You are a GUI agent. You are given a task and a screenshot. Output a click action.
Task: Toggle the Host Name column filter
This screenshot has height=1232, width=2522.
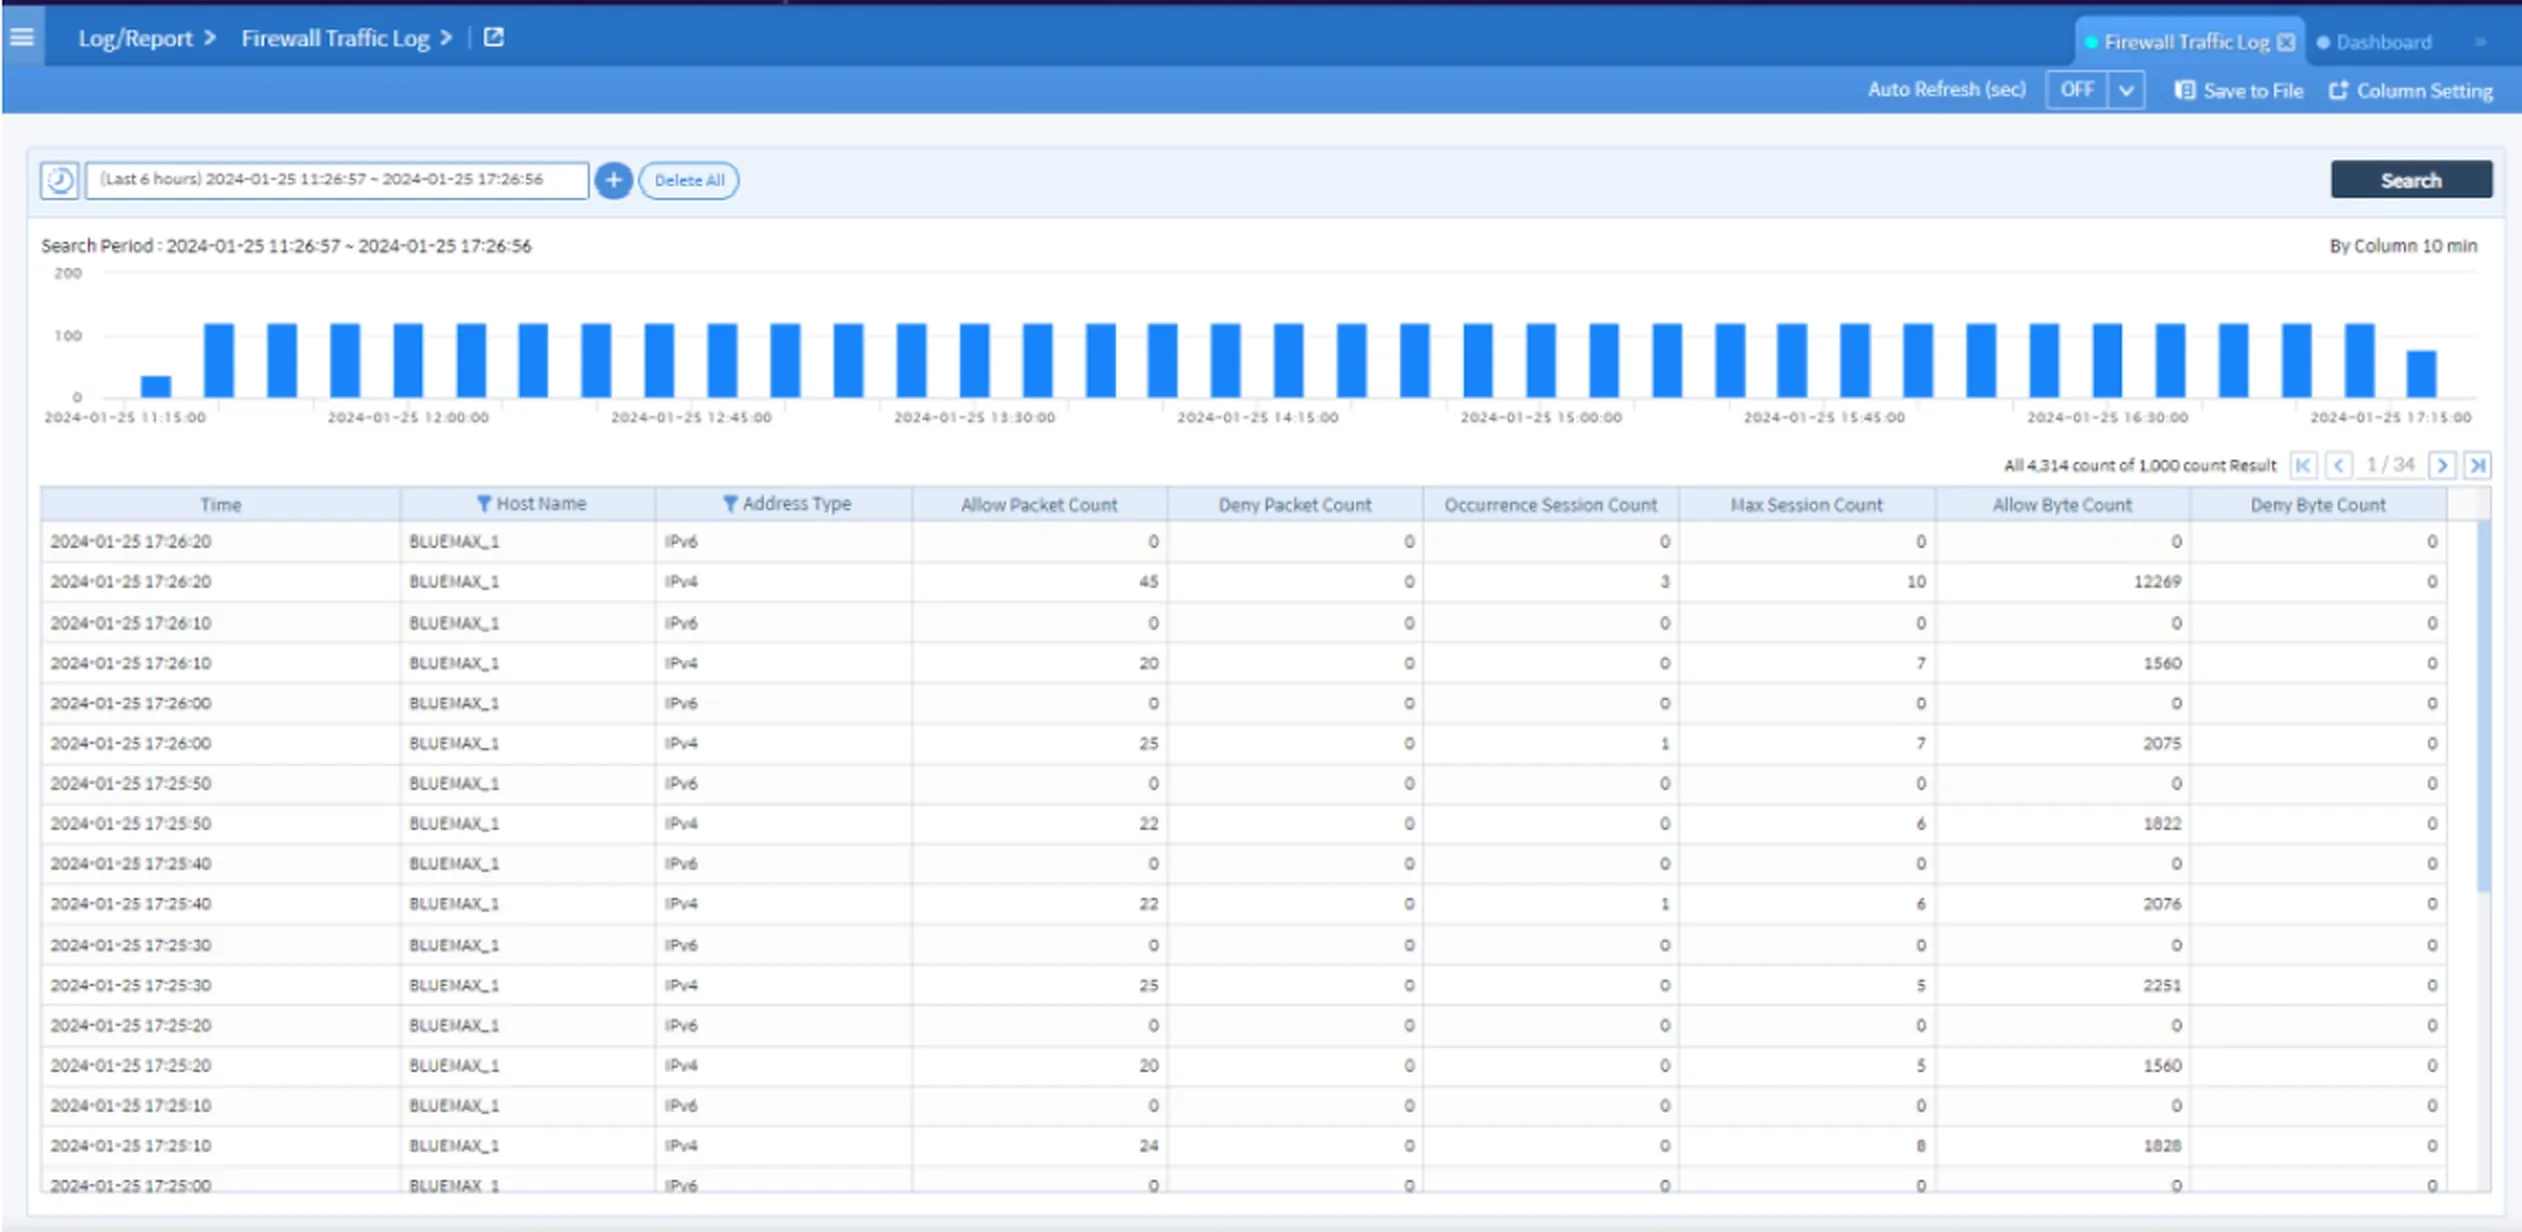[485, 504]
